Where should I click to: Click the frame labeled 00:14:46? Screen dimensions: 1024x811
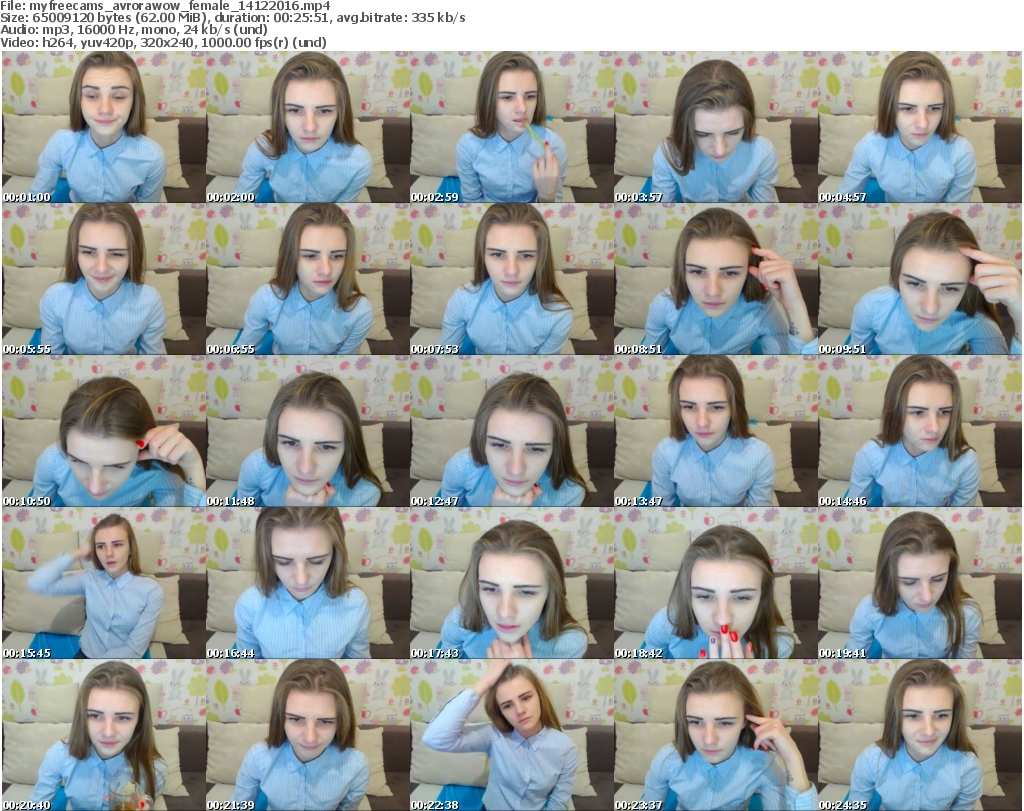(919, 431)
